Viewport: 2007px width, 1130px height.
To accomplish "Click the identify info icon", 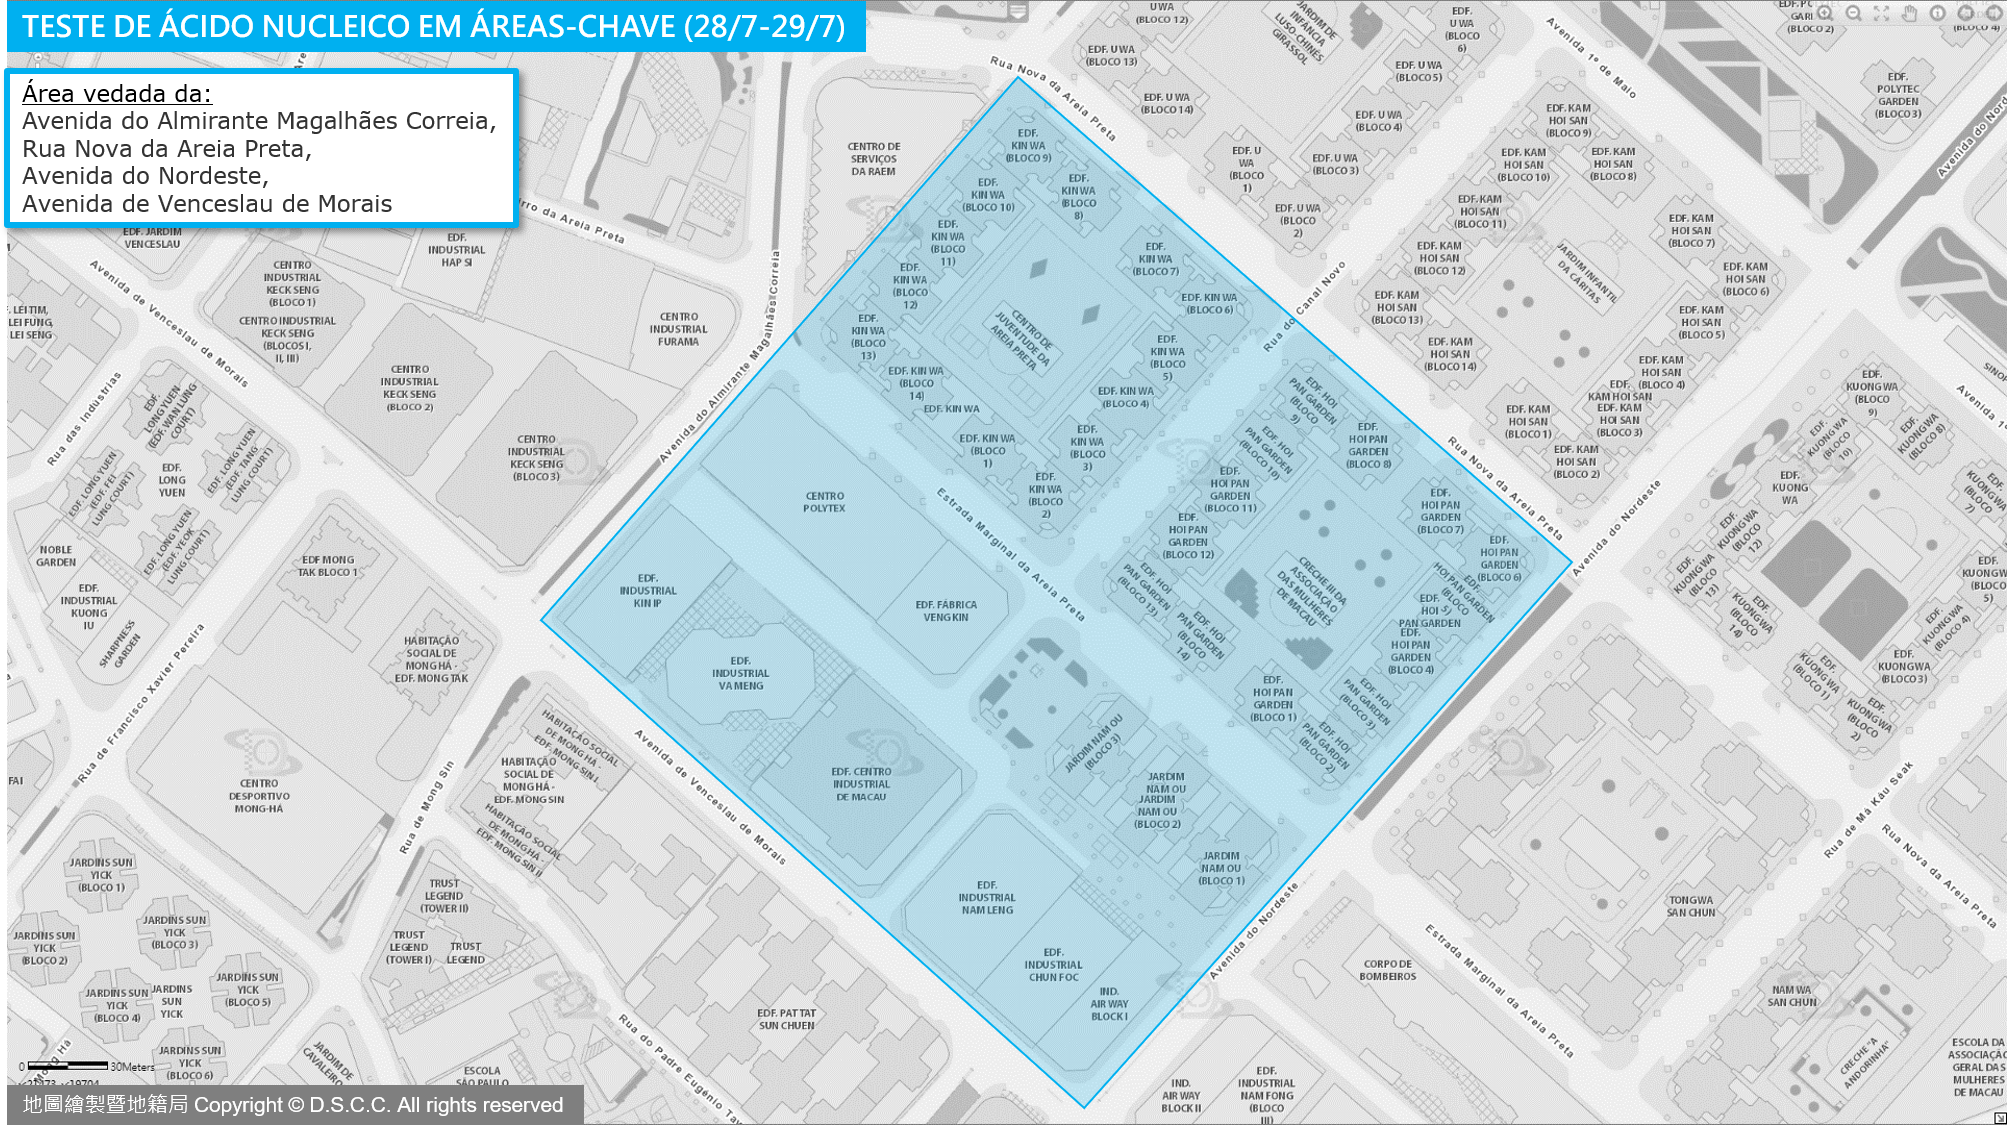I will 1938,13.
